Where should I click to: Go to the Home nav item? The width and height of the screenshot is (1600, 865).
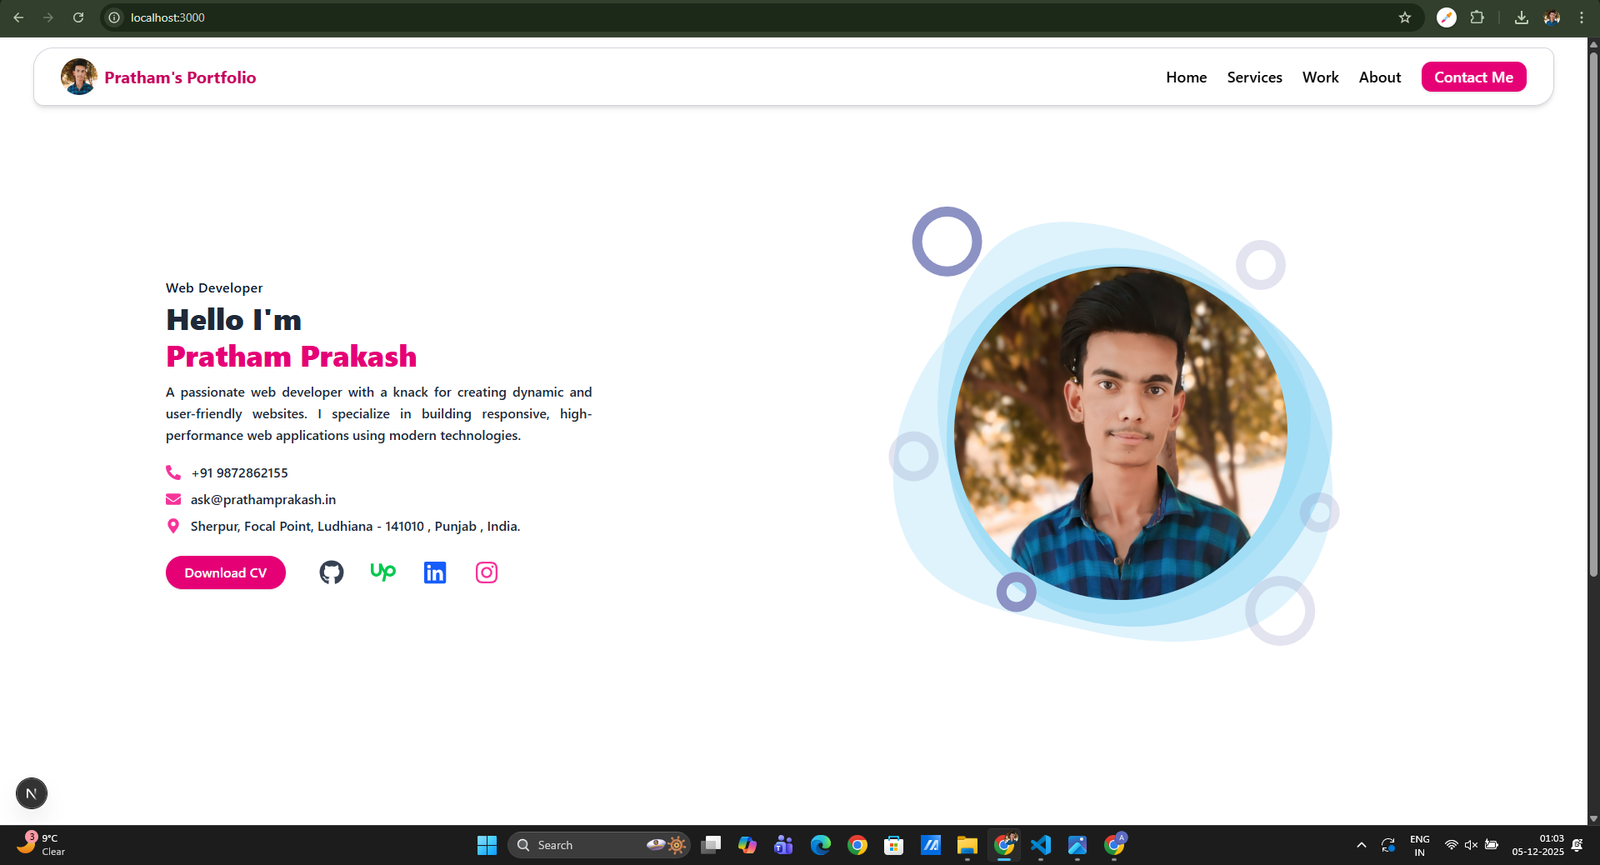coord(1186,77)
